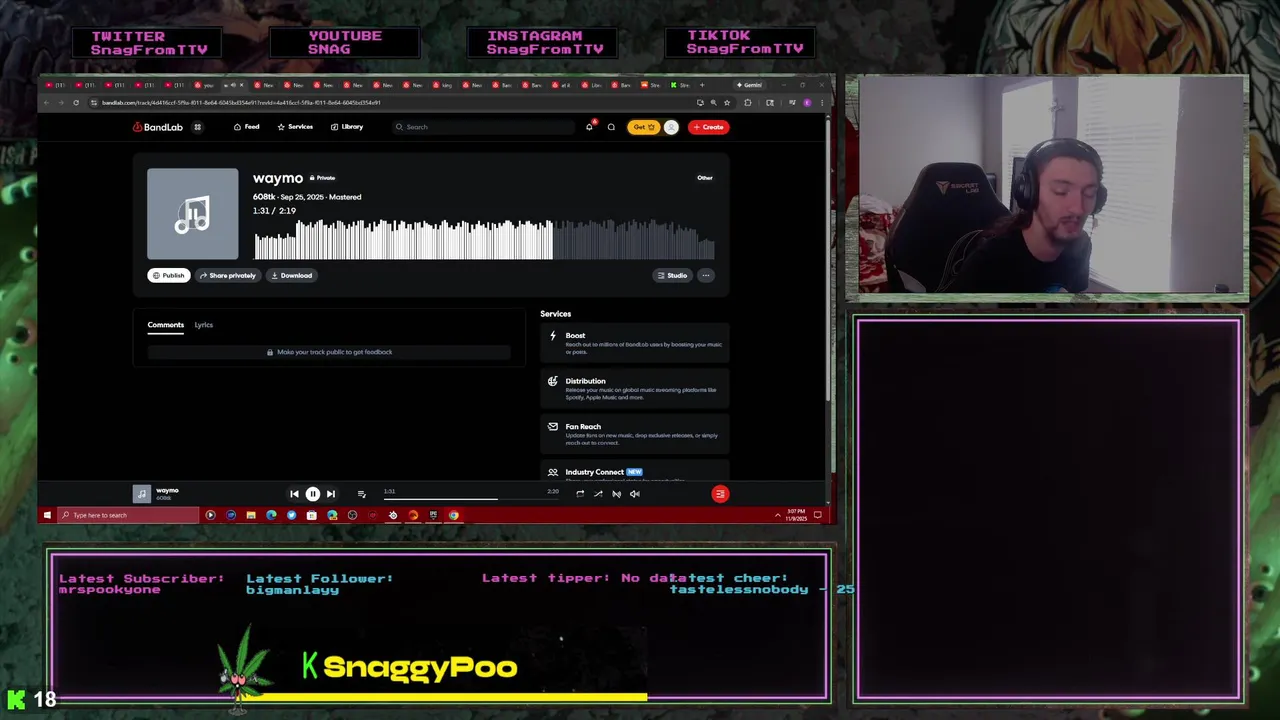
Task: Open the Library menu
Action: tap(347, 127)
